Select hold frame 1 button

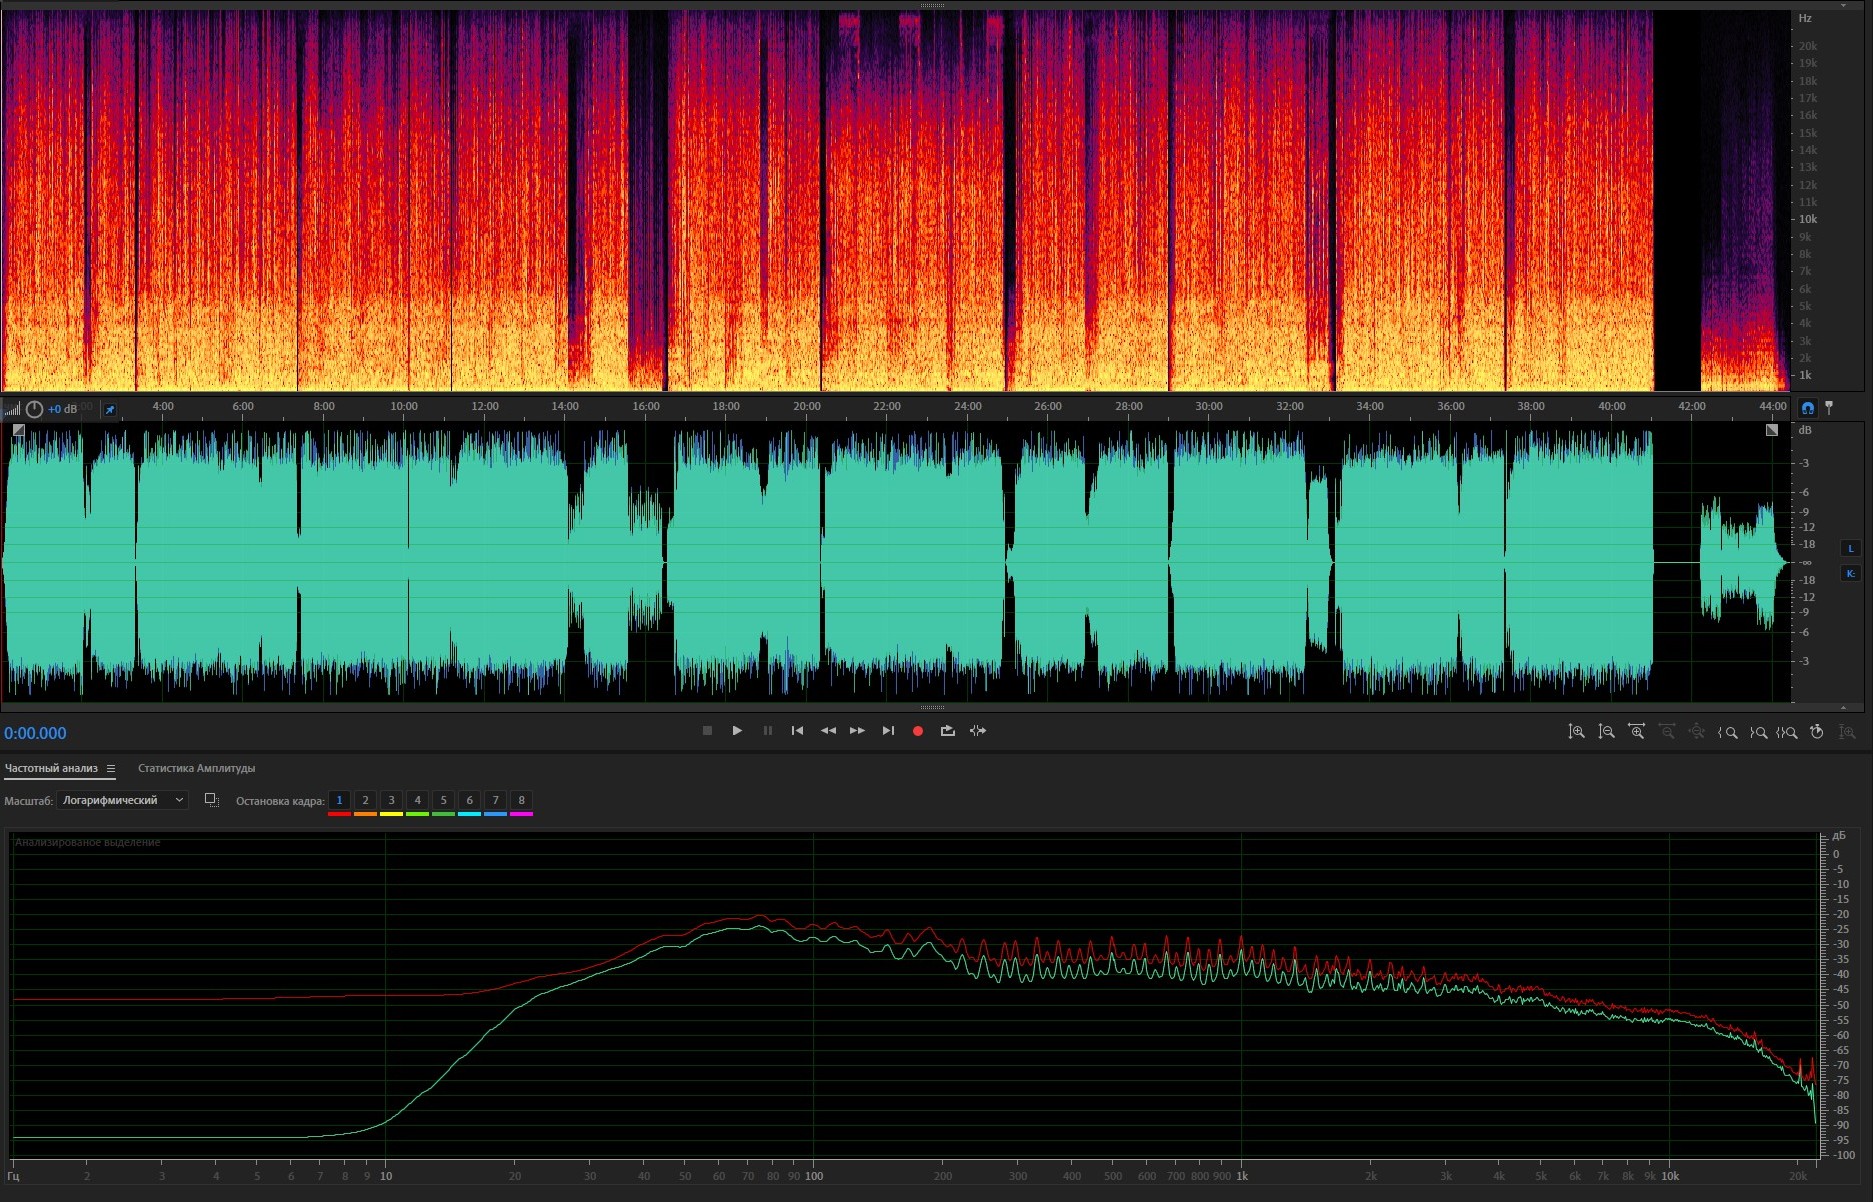click(x=339, y=800)
